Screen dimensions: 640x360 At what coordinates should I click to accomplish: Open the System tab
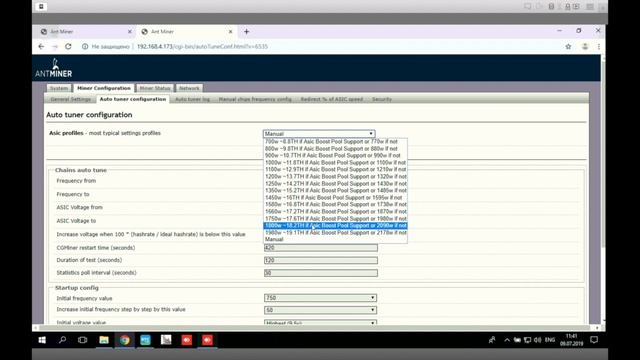coord(59,88)
